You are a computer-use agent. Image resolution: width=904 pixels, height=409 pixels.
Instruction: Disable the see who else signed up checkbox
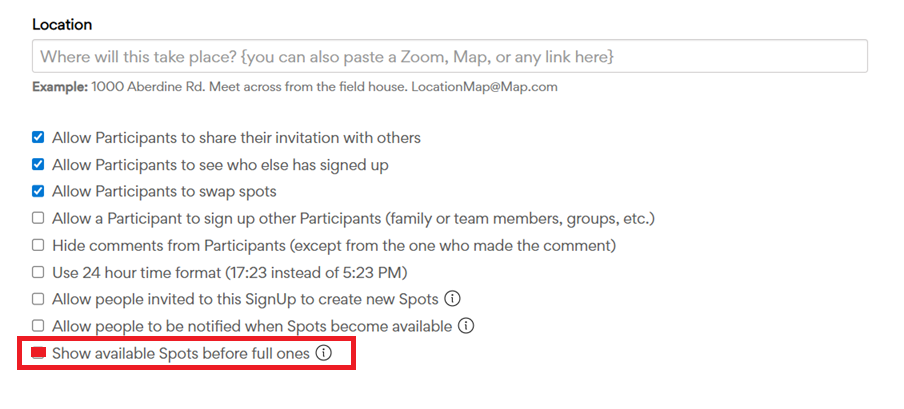pos(38,164)
